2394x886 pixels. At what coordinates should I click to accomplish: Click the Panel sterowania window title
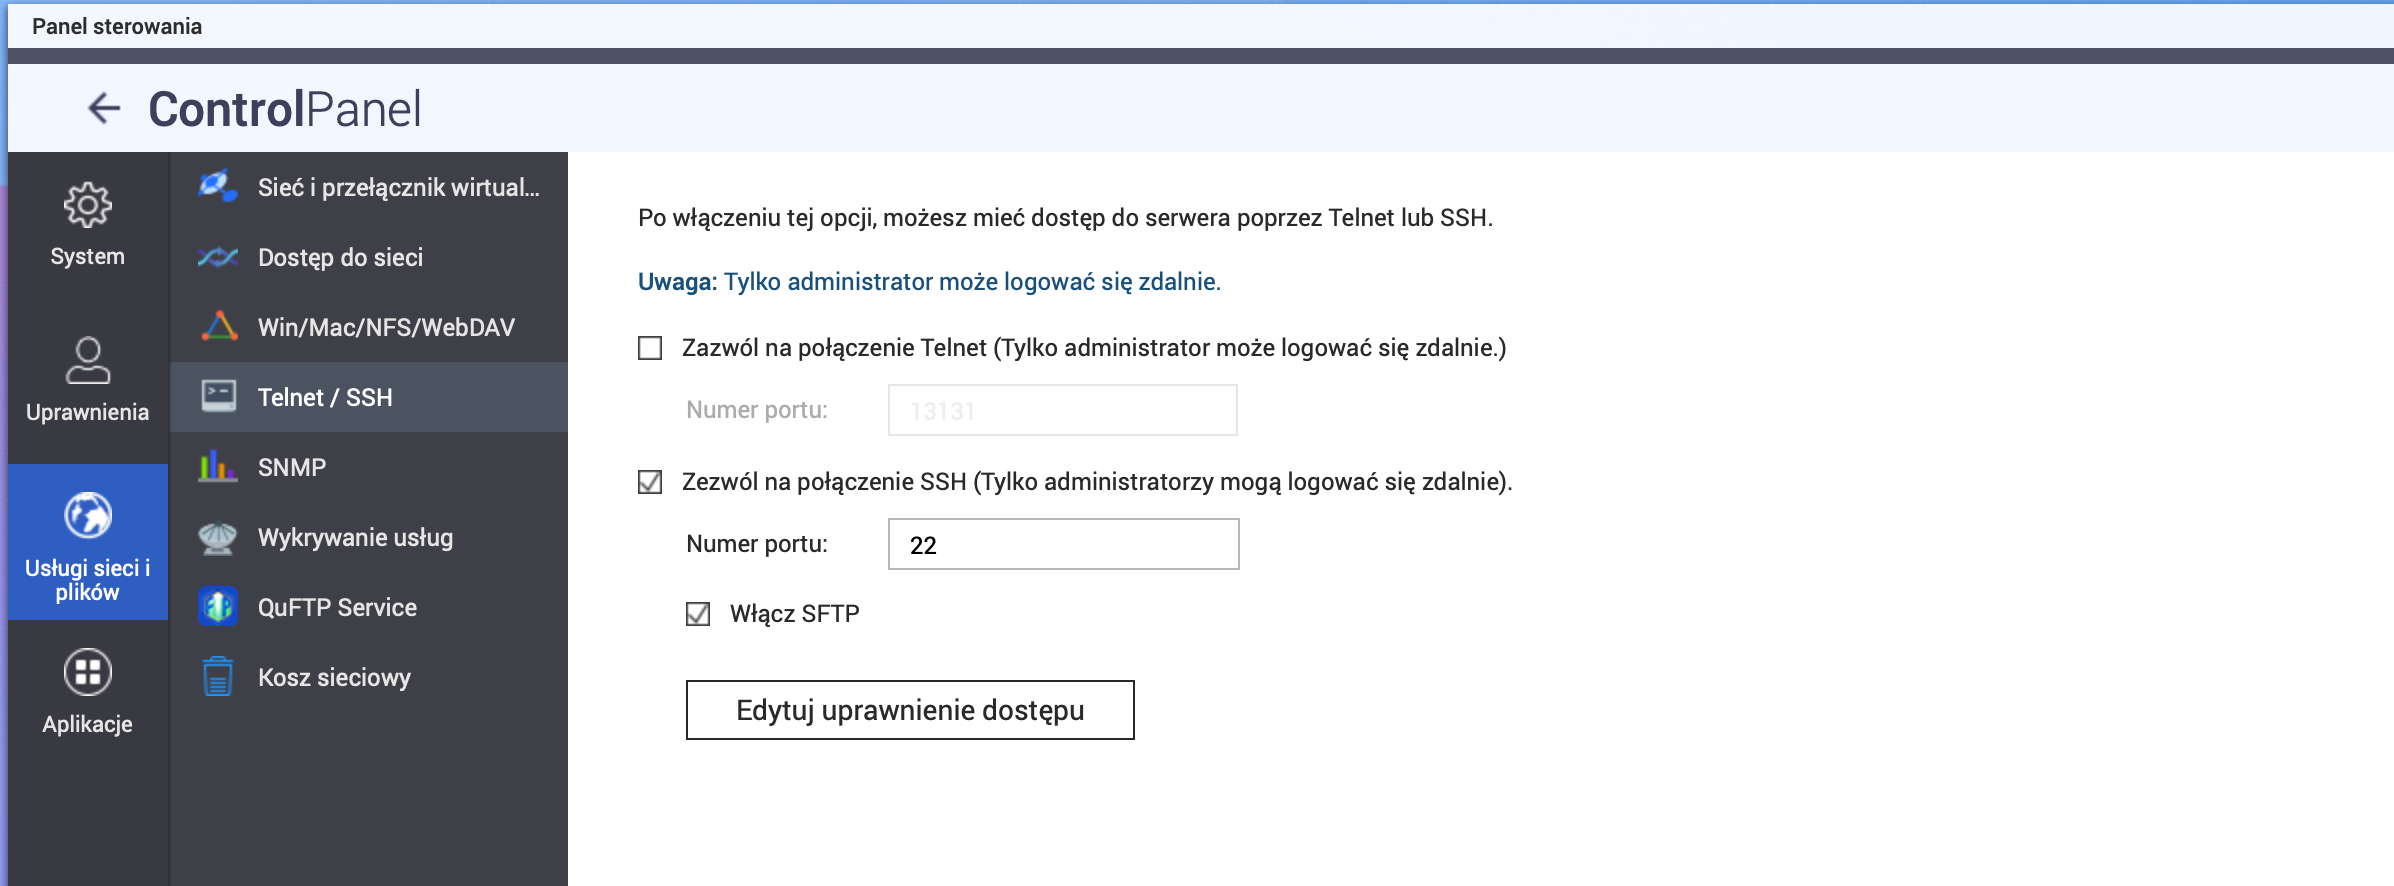117,26
